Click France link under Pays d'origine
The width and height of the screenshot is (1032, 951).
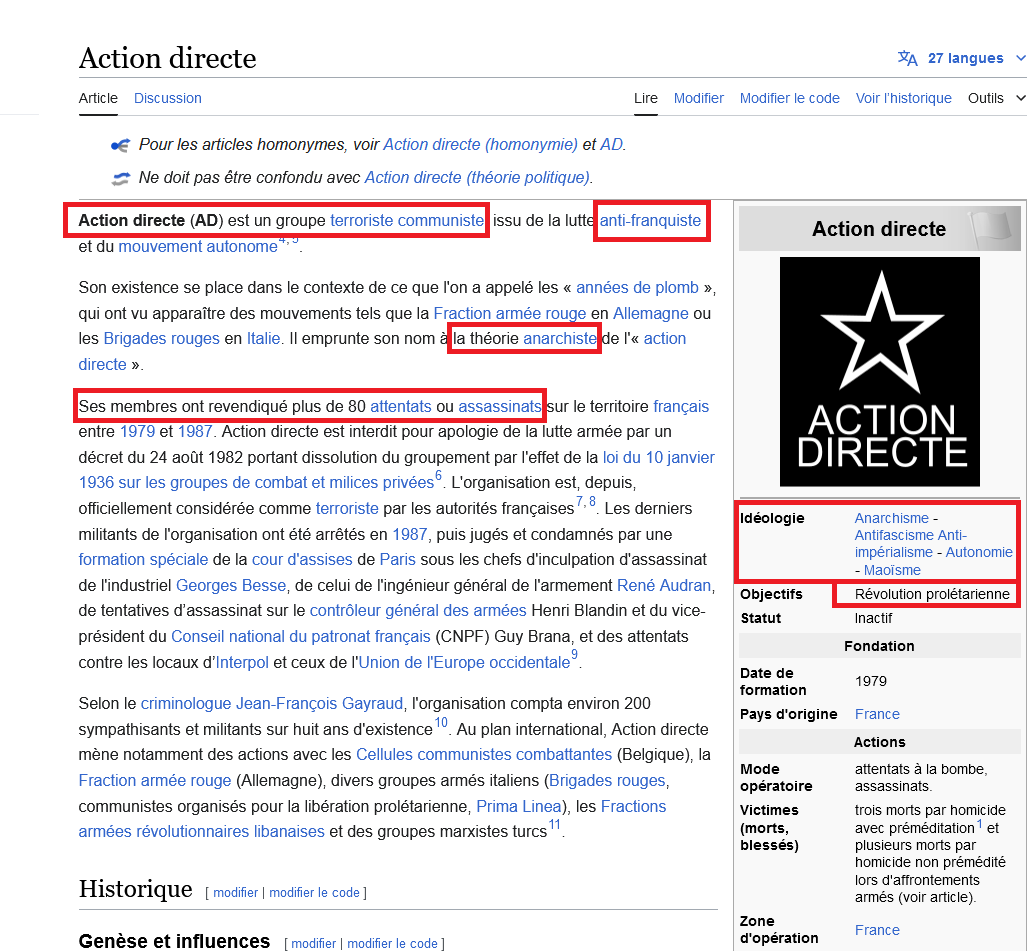877,714
